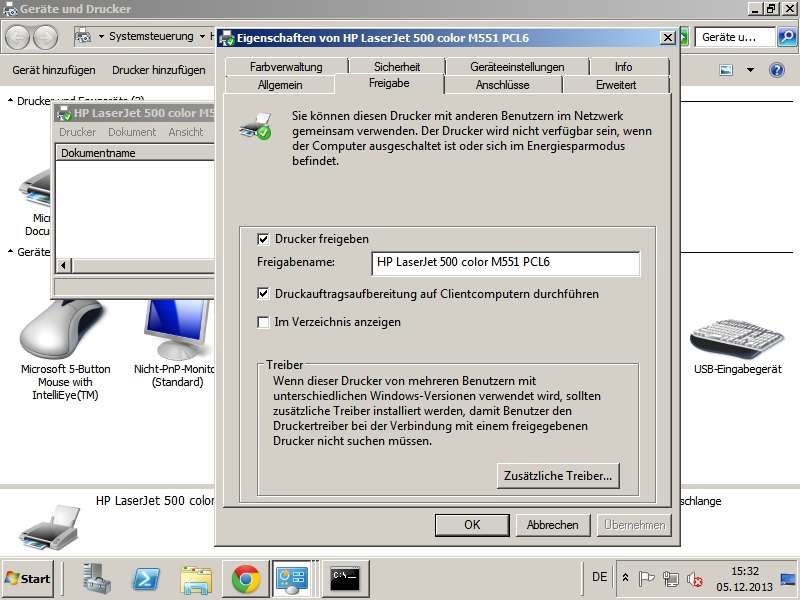
Task: Switch to the Allgemein tab
Action: coord(280,85)
